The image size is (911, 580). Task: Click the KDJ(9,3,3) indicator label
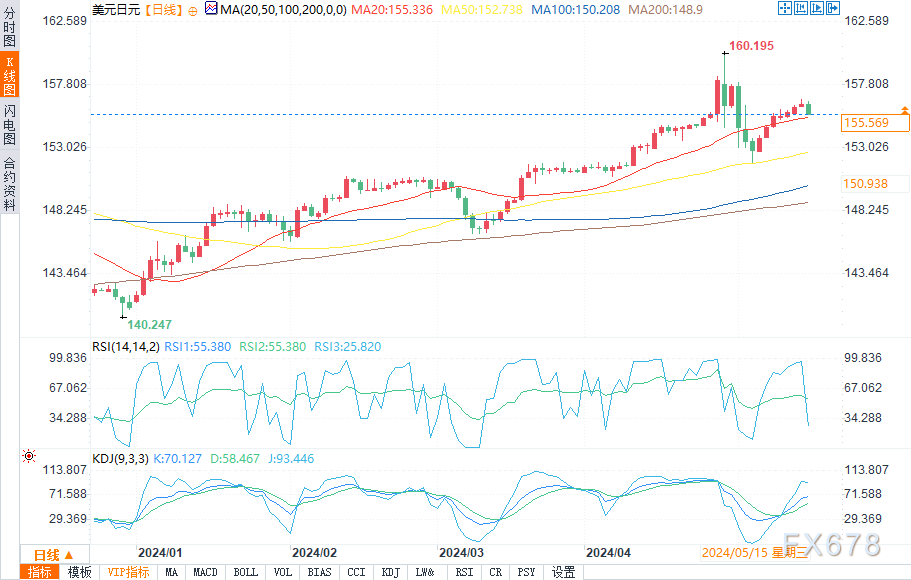(120, 459)
